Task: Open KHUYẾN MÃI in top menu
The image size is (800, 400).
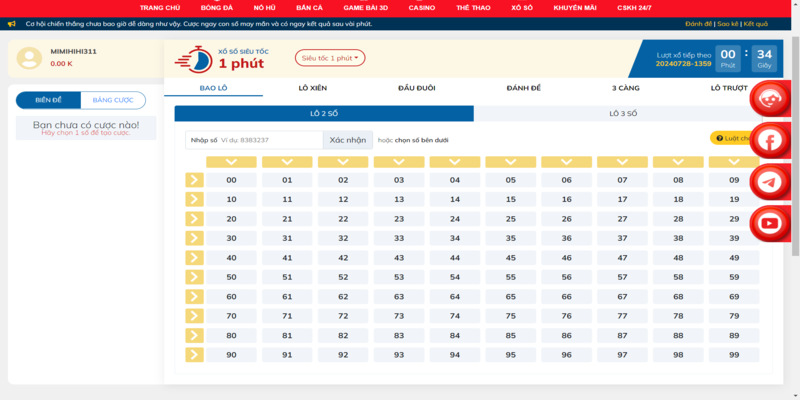Action: (x=574, y=7)
